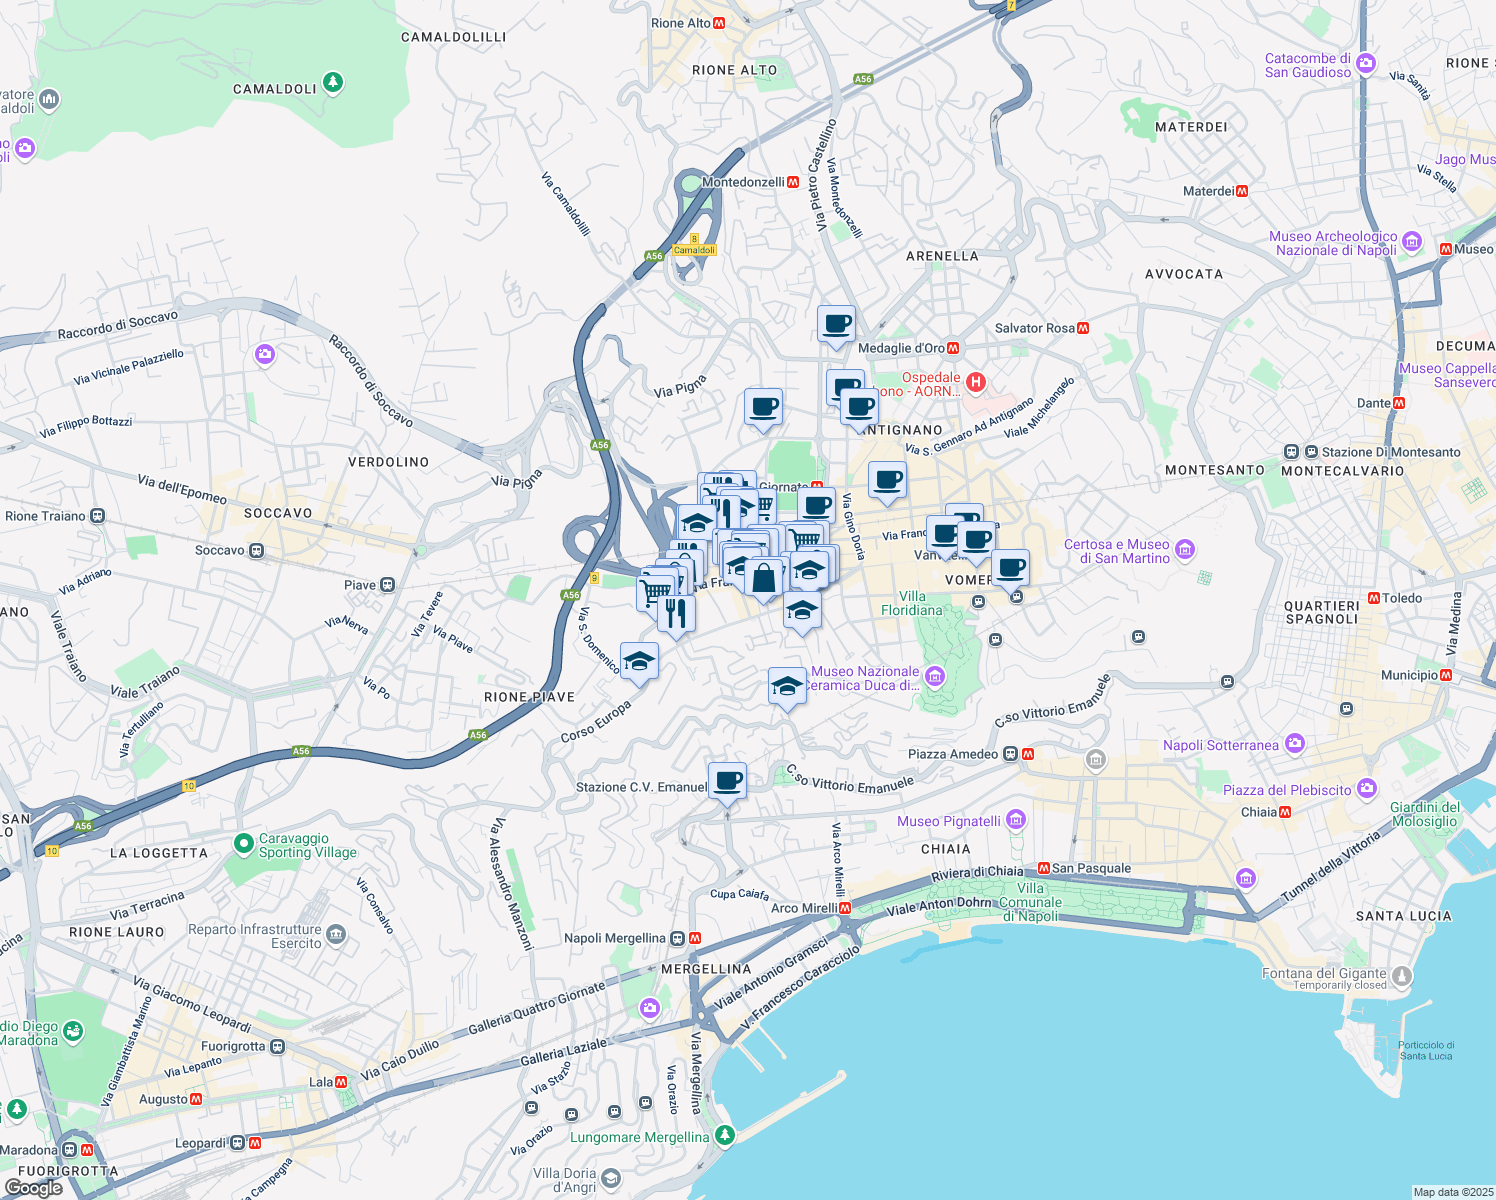Open the Villa Doria d'Angri museum icon
Viewport: 1496px width, 1200px height.
pos(613,1180)
